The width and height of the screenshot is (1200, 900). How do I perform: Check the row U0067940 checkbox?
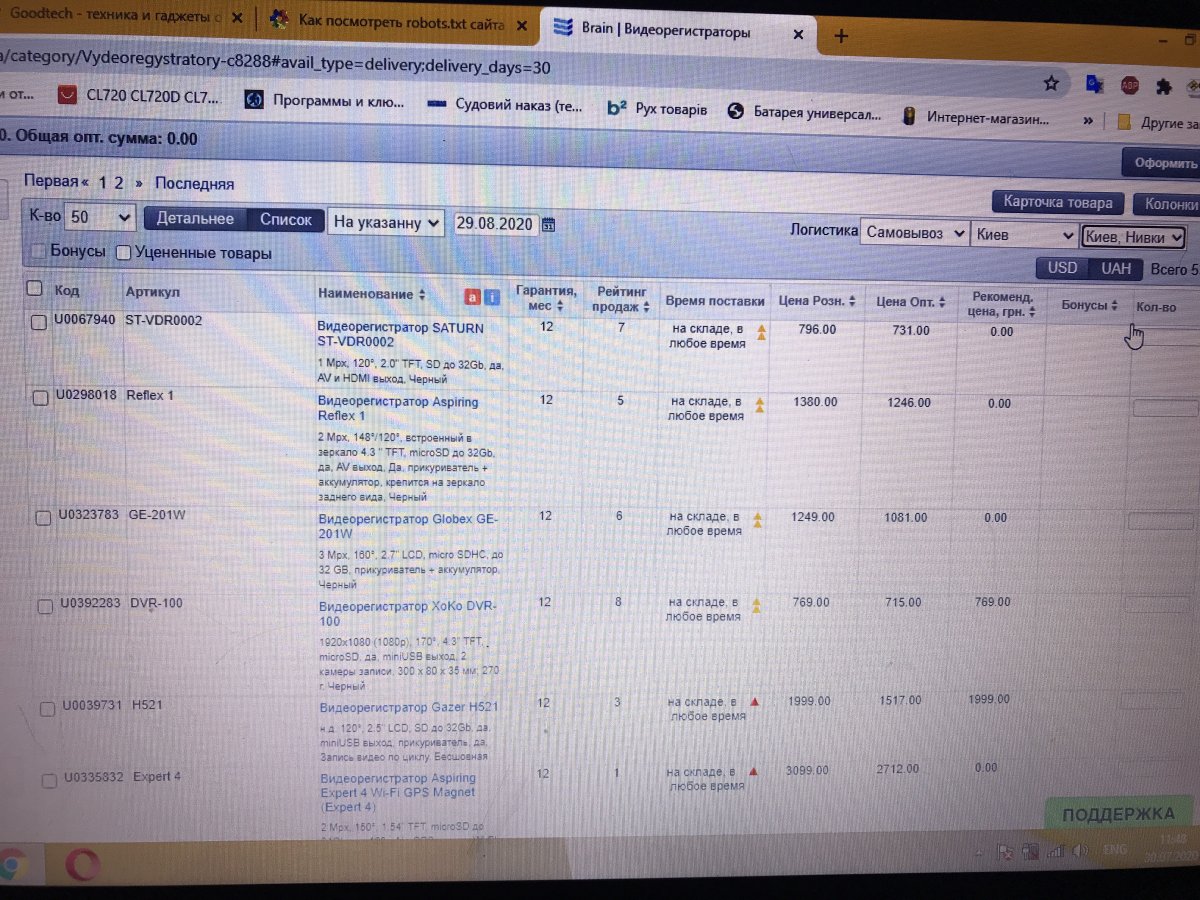point(38,322)
